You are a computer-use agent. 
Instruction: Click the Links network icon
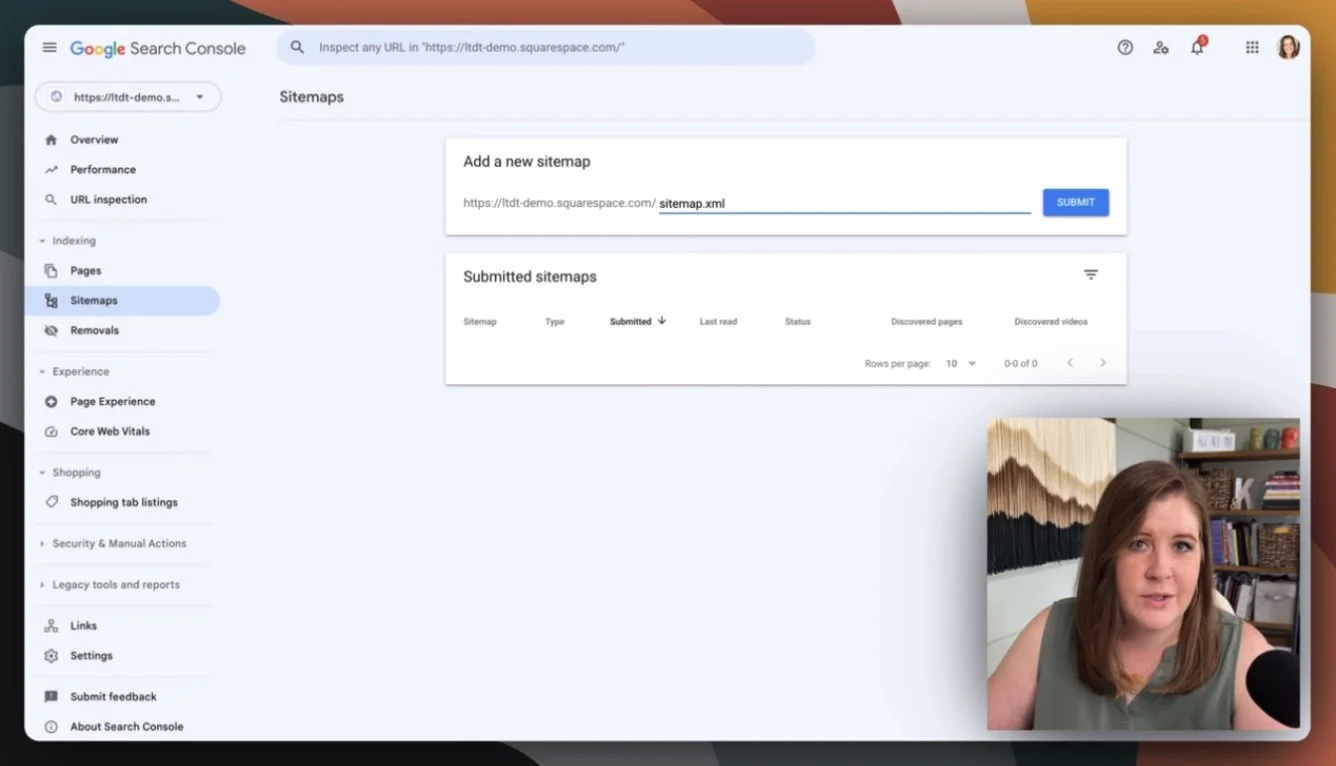pos(51,626)
